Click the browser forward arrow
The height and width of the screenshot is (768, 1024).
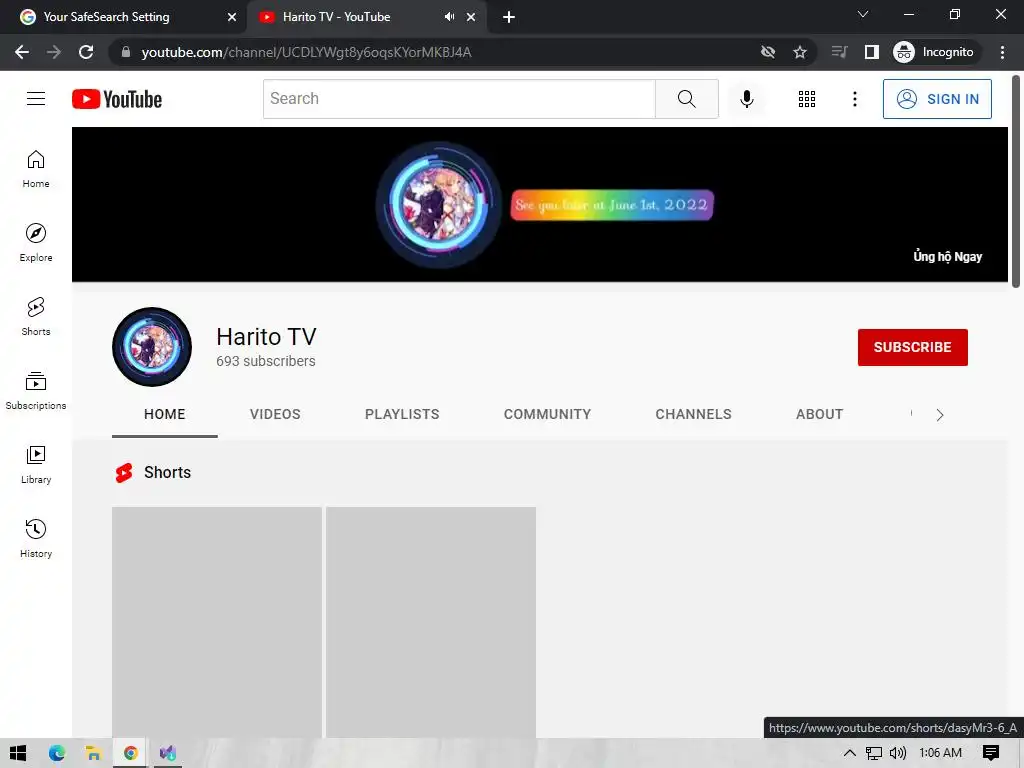point(54,52)
